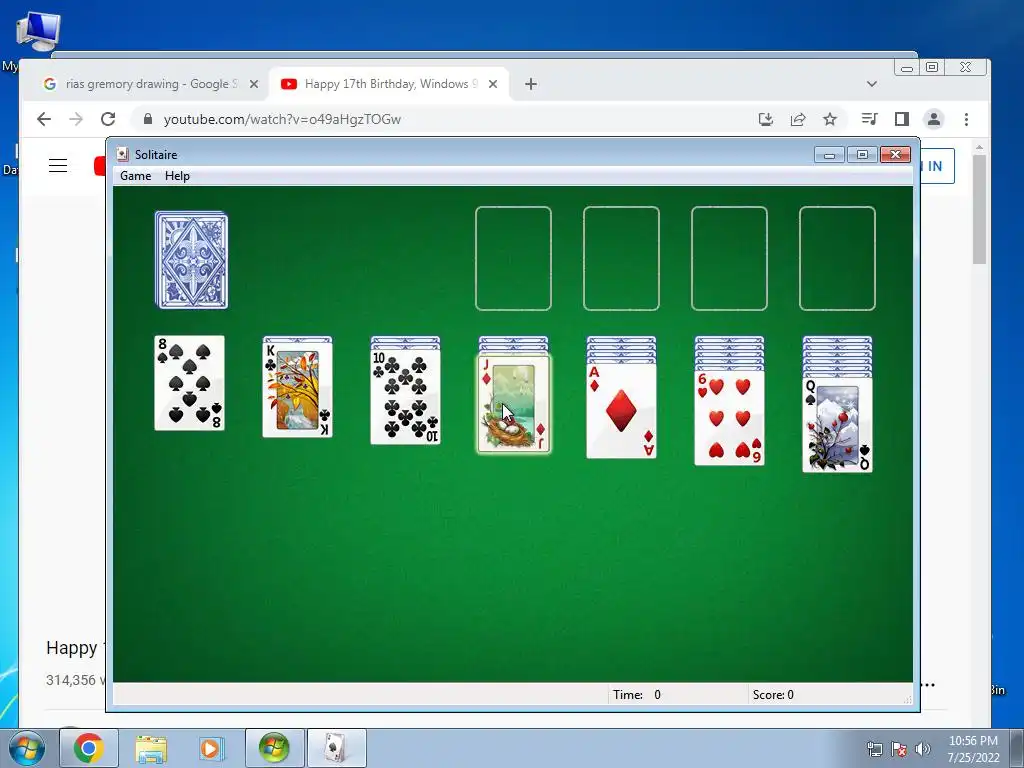
Task: Select the Ace of diamonds card
Action: coord(621,411)
